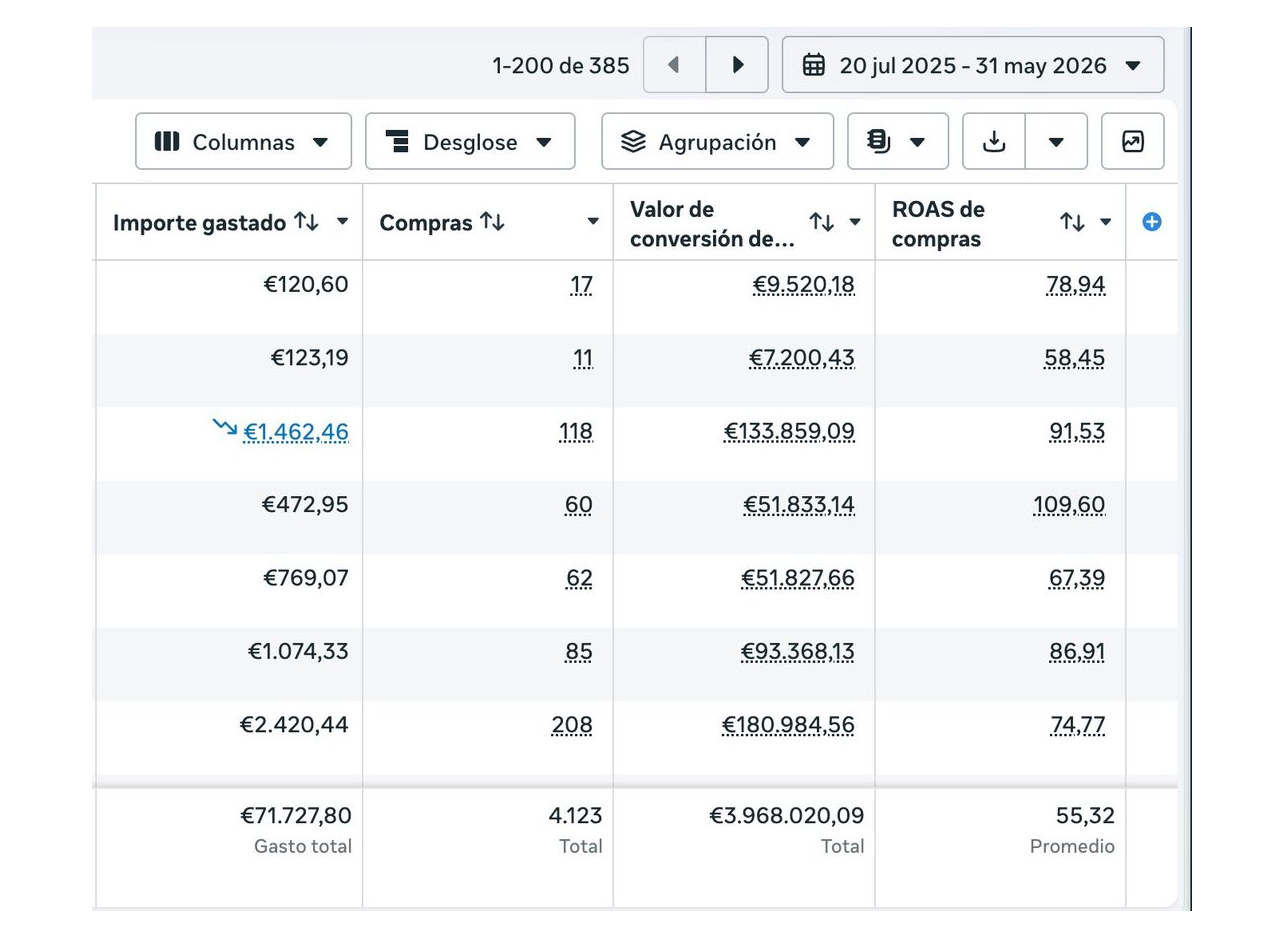This screenshot has width=1285, height=938.
Task: Sort by ROAS de compras column
Action: click(1073, 222)
